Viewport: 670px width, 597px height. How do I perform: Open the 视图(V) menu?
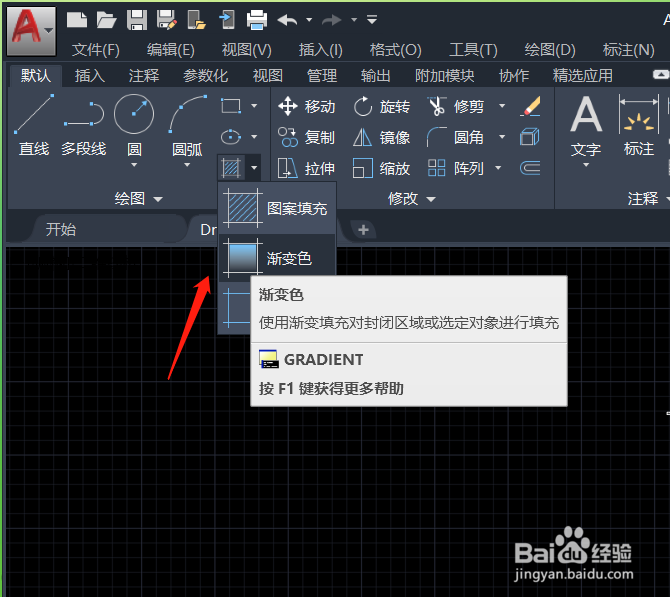coord(247,50)
